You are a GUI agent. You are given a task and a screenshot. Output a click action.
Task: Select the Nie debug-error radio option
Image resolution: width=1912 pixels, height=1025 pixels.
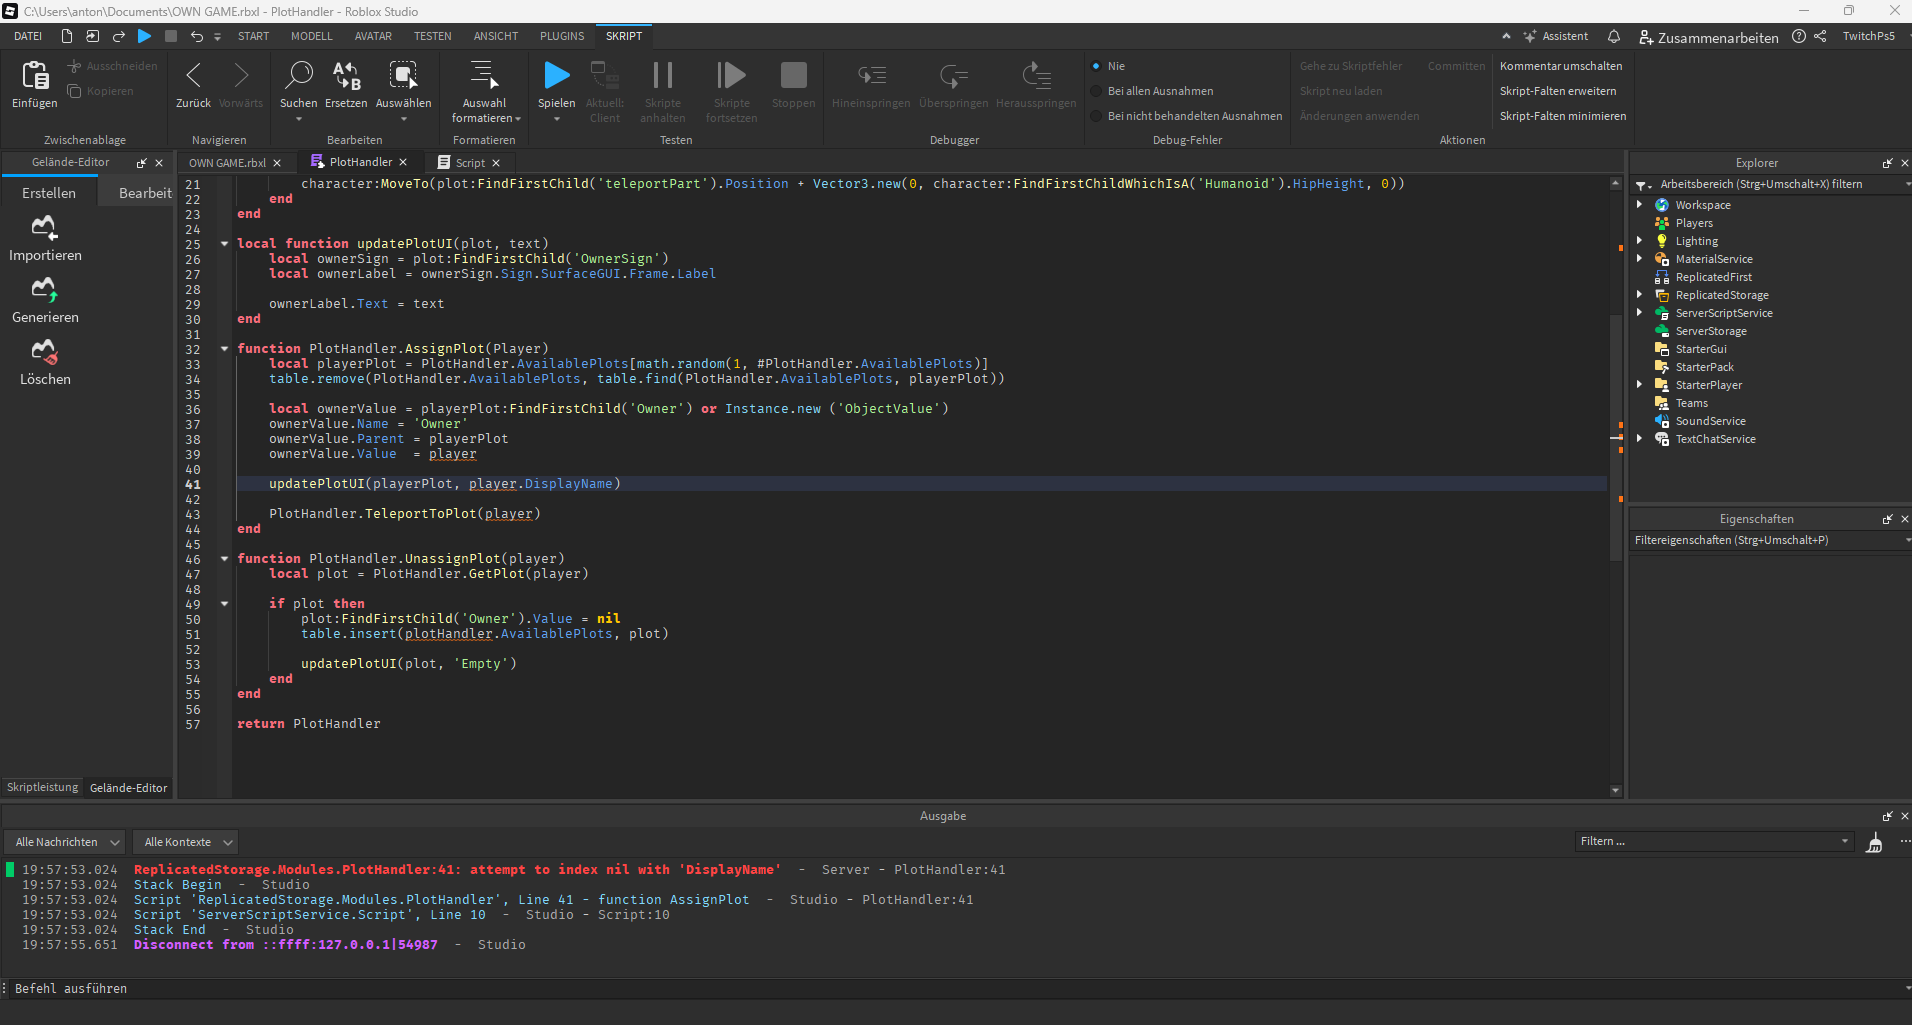tap(1096, 66)
